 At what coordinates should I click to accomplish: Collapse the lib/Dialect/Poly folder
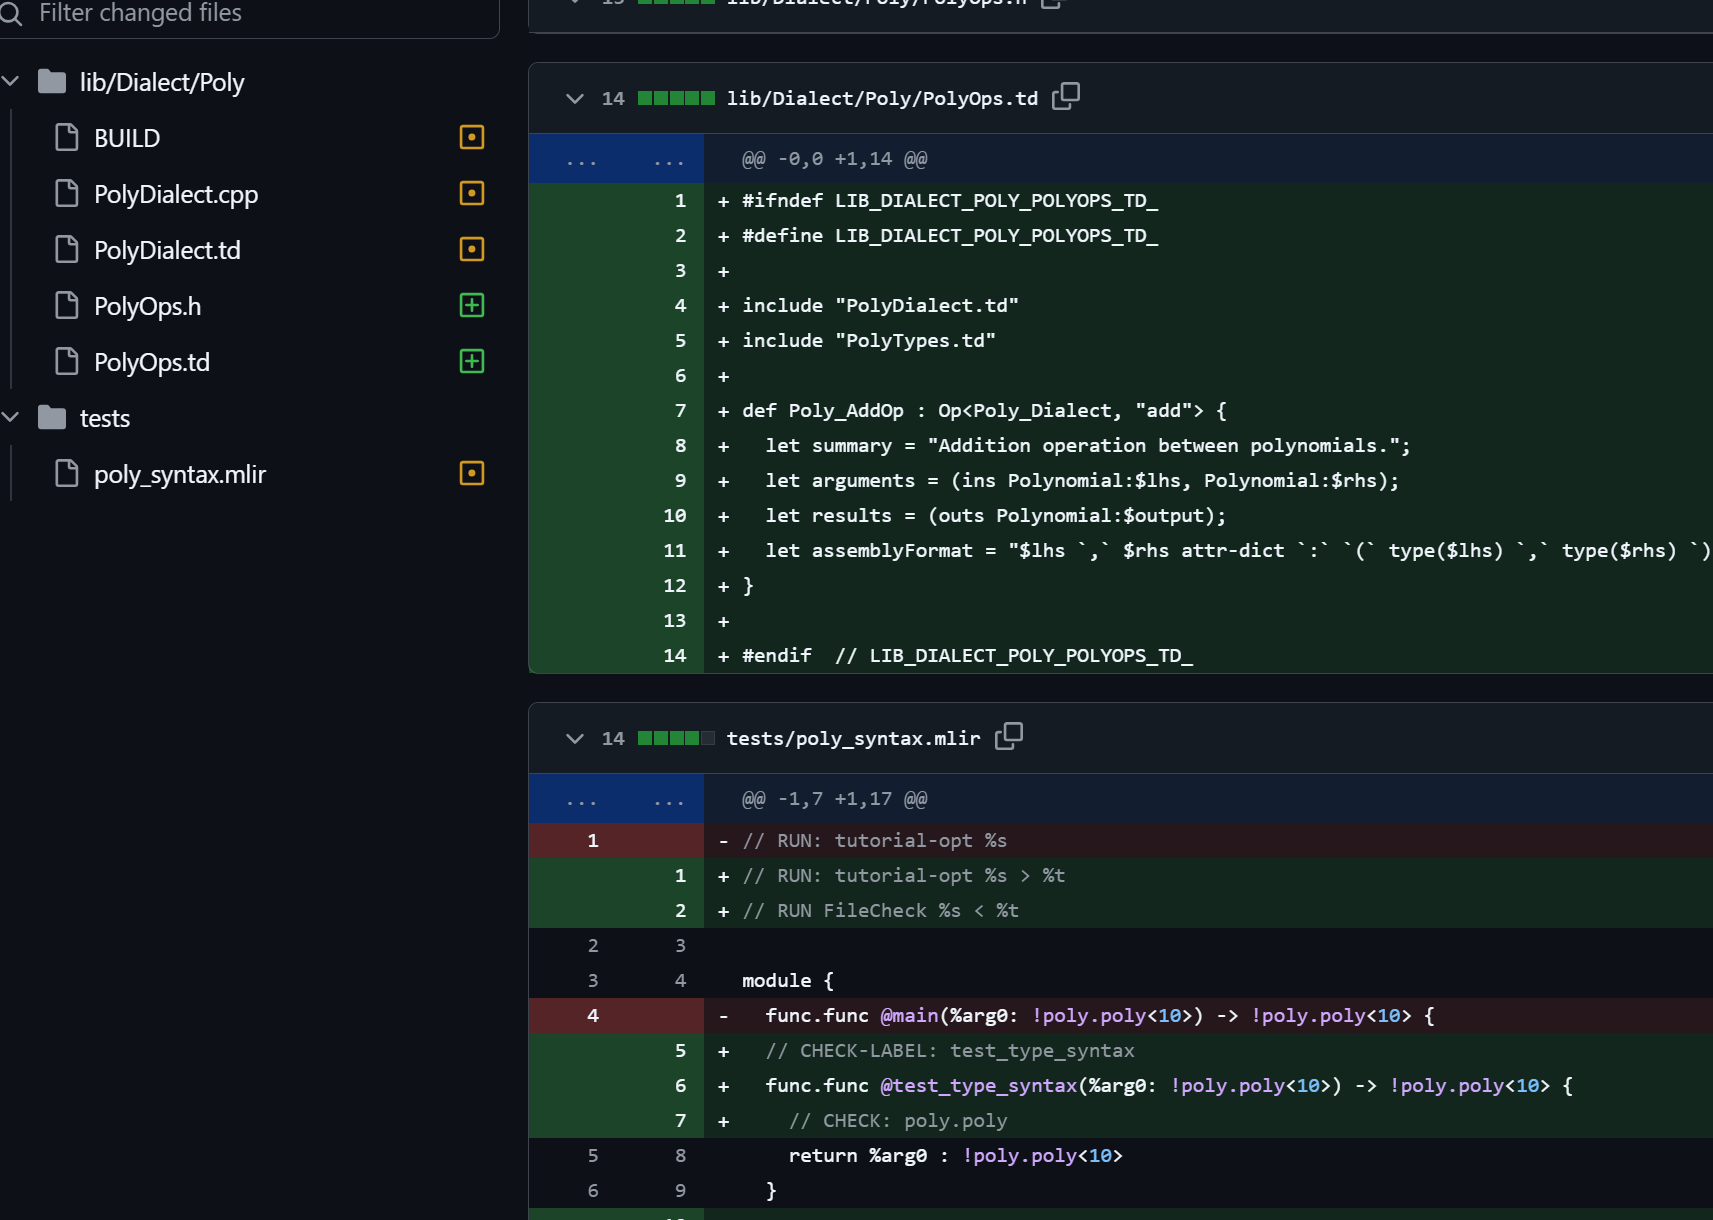tap(12, 82)
